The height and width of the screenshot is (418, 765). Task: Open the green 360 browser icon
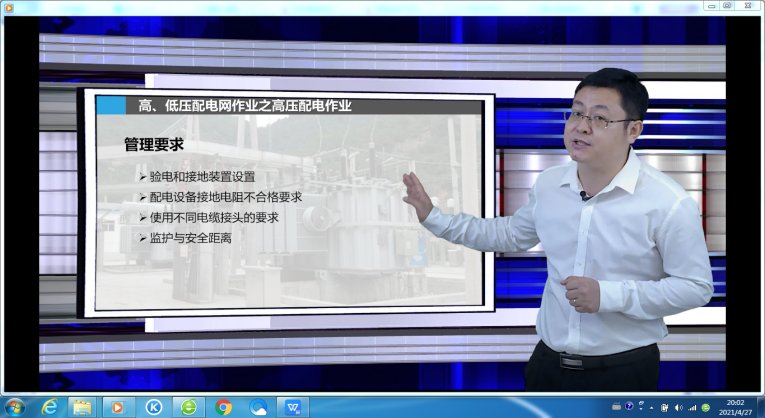(x=189, y=407)
